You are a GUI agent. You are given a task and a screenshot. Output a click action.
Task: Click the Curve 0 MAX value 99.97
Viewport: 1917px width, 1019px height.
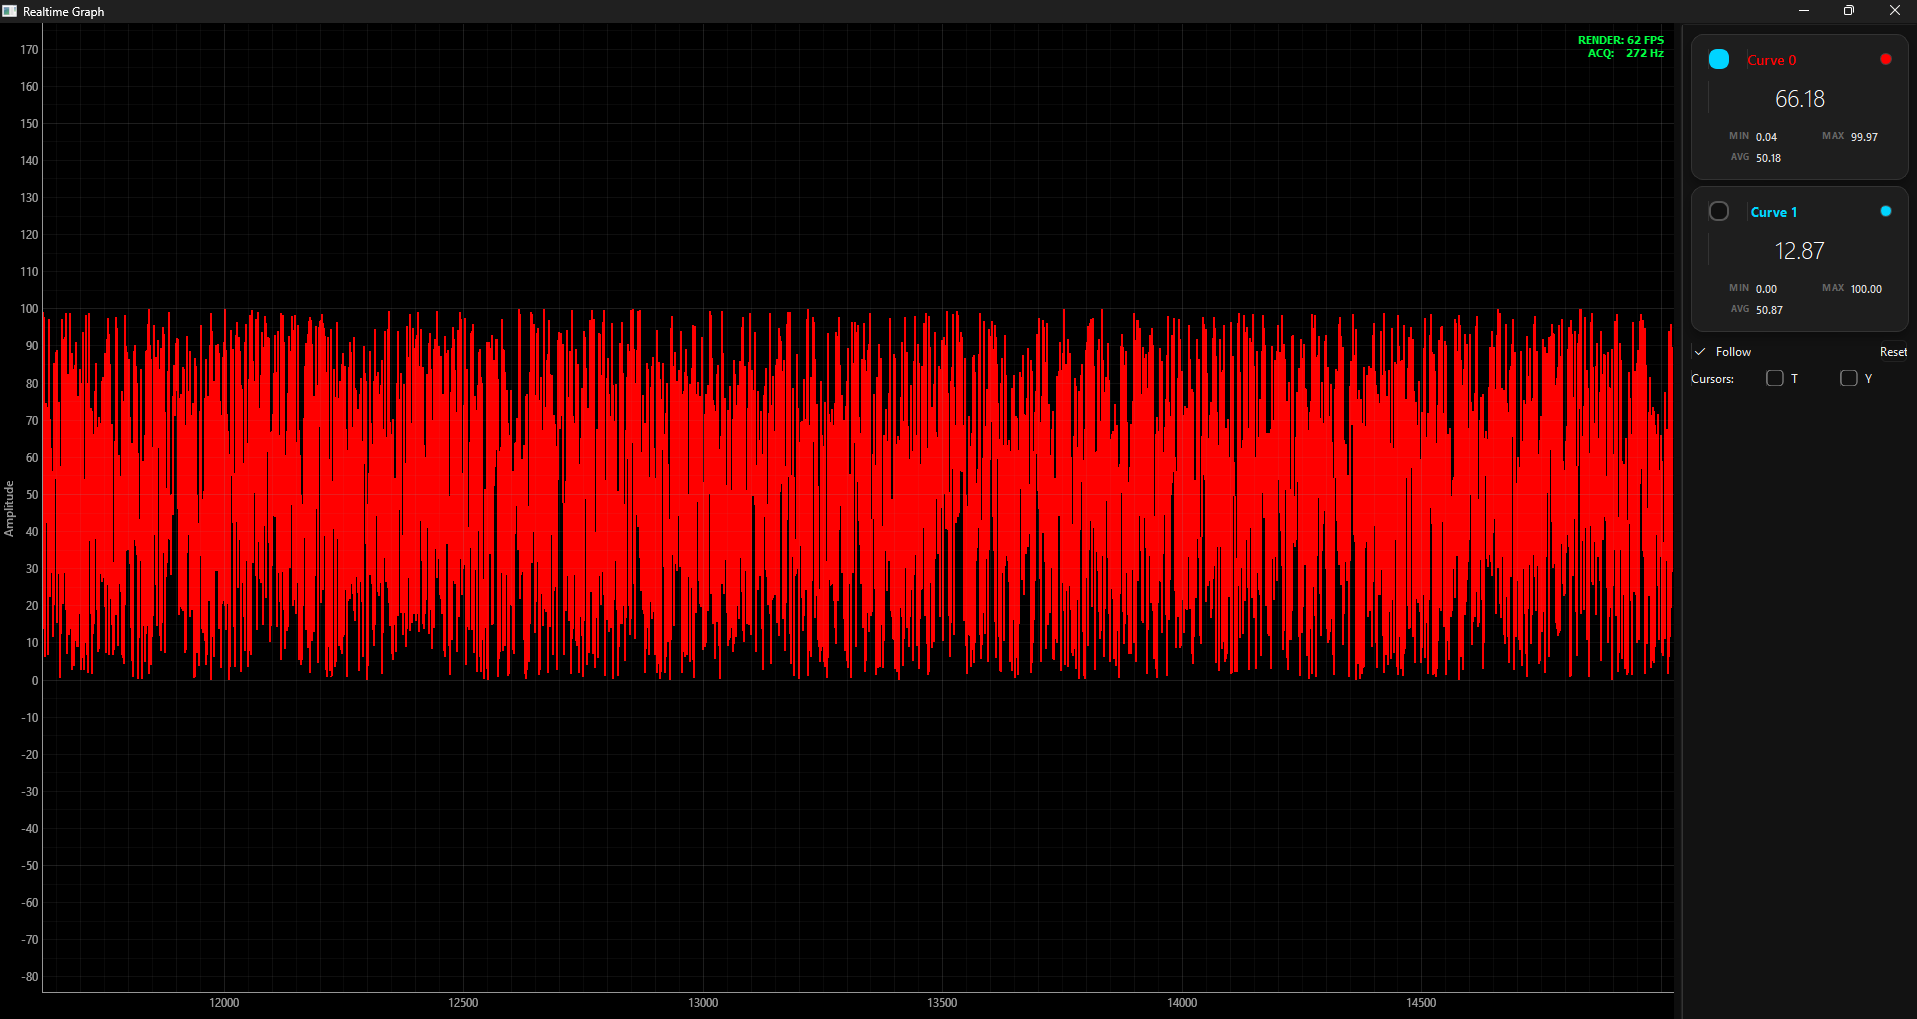click(1863, 137)
